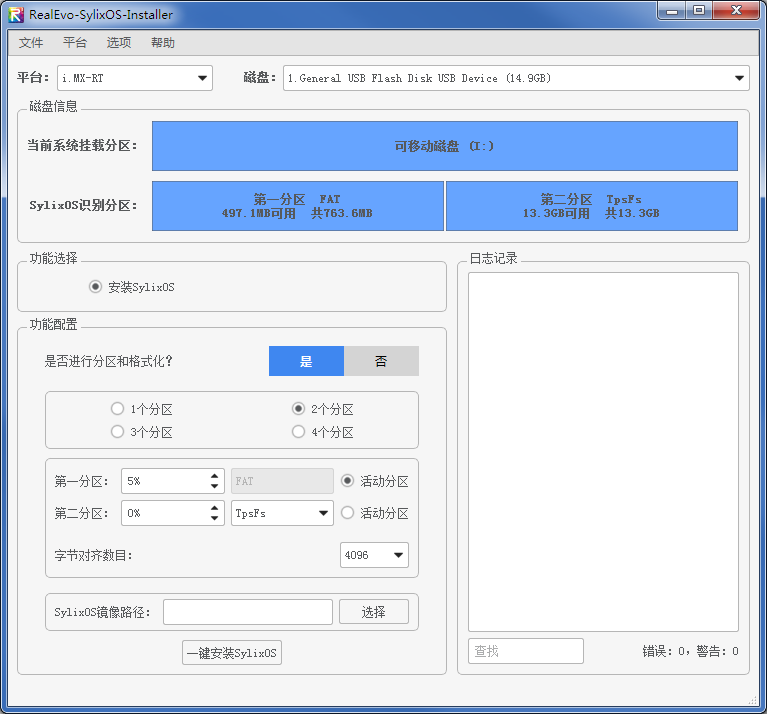
Task: Click the RealEvo app icon in title bar
Action: (16, 15)
